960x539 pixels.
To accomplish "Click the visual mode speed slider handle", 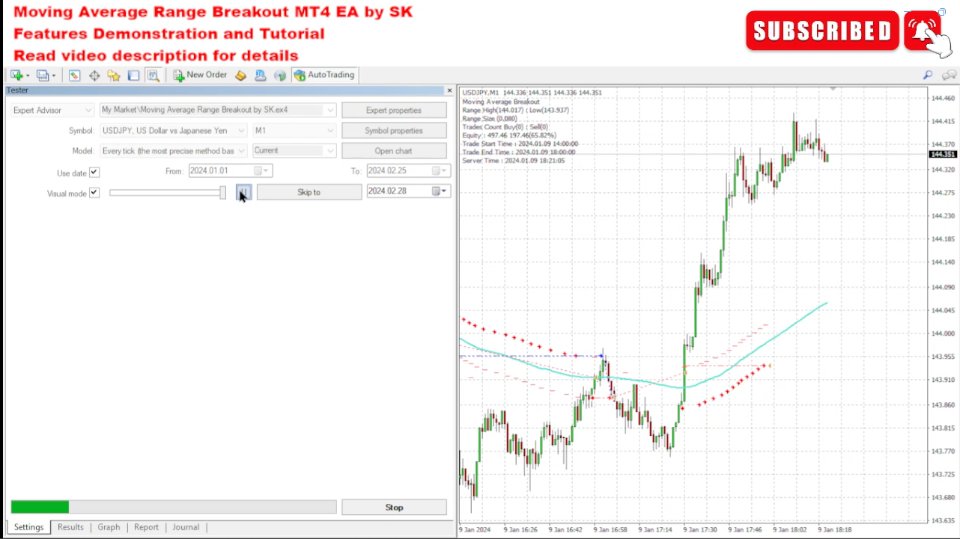I will [223, 192].
